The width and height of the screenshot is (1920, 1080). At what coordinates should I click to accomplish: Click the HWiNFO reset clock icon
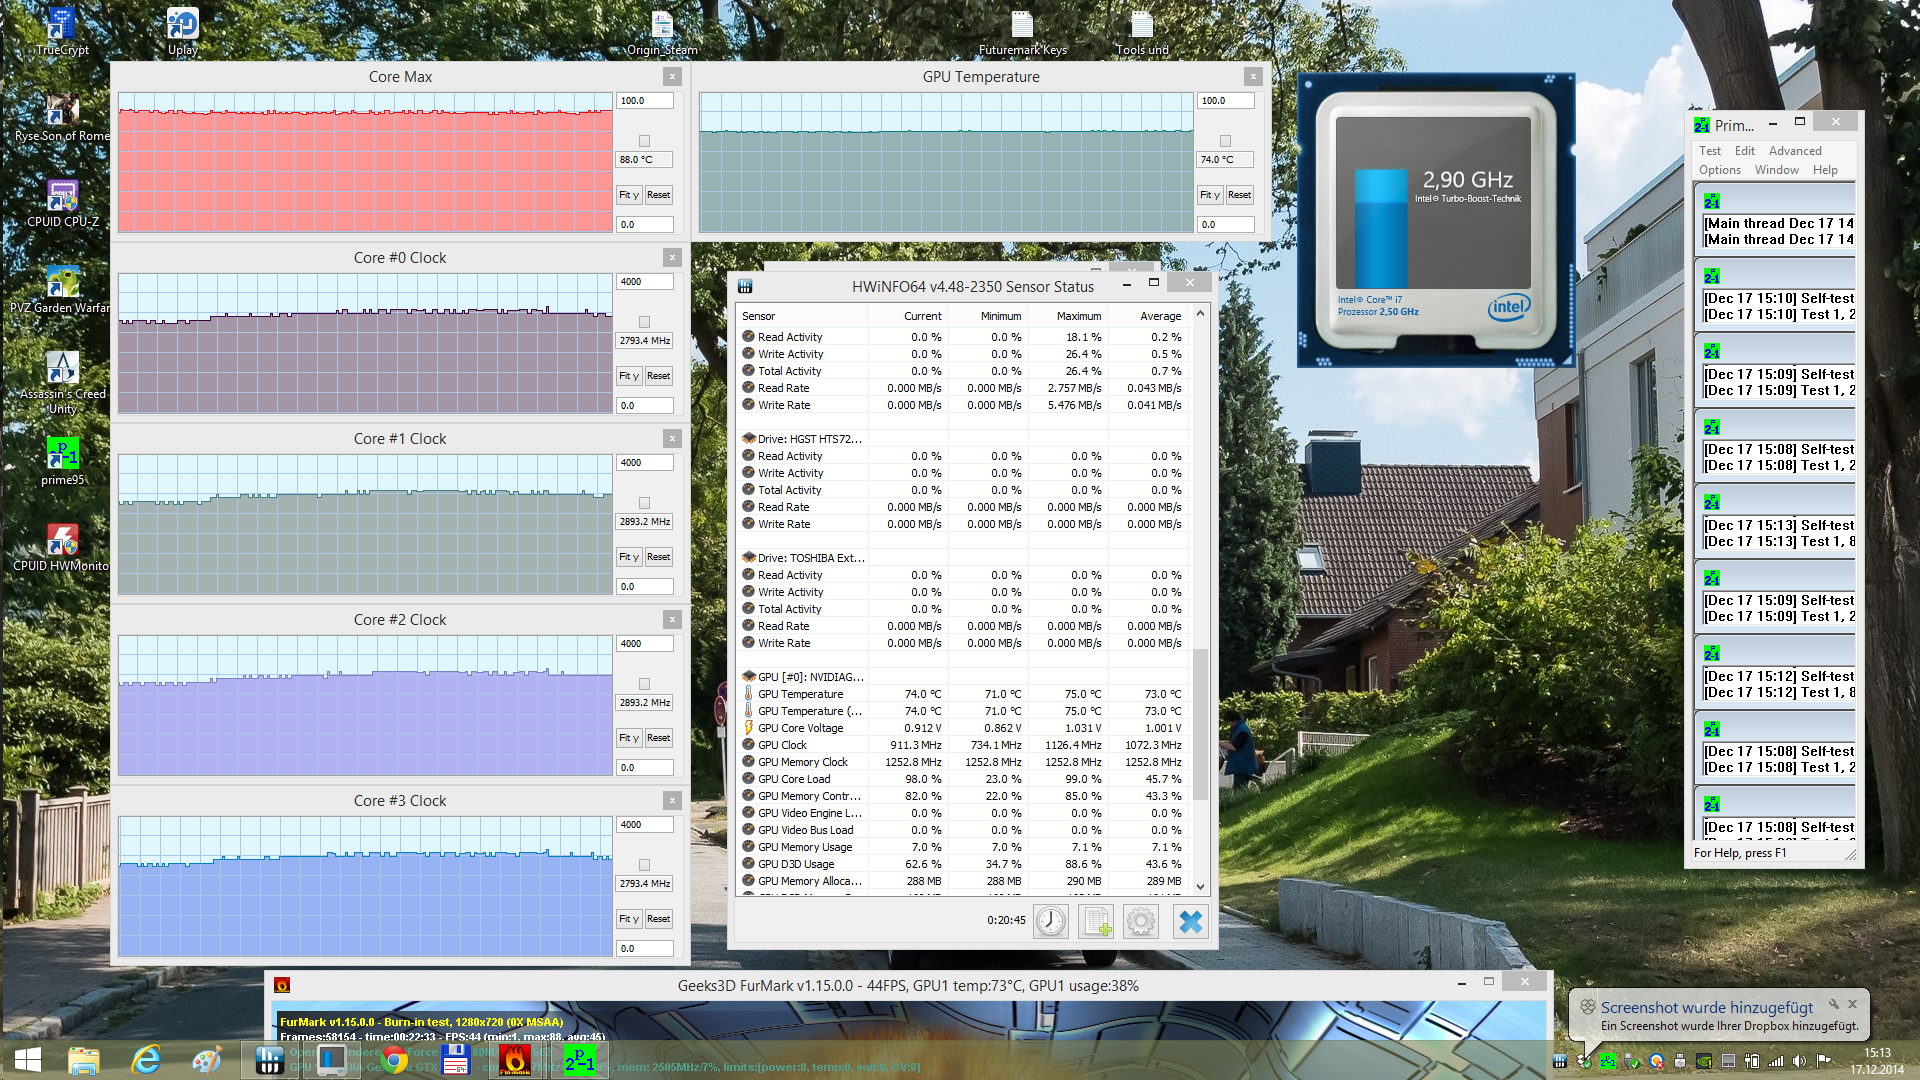[x=1050, y=921]
